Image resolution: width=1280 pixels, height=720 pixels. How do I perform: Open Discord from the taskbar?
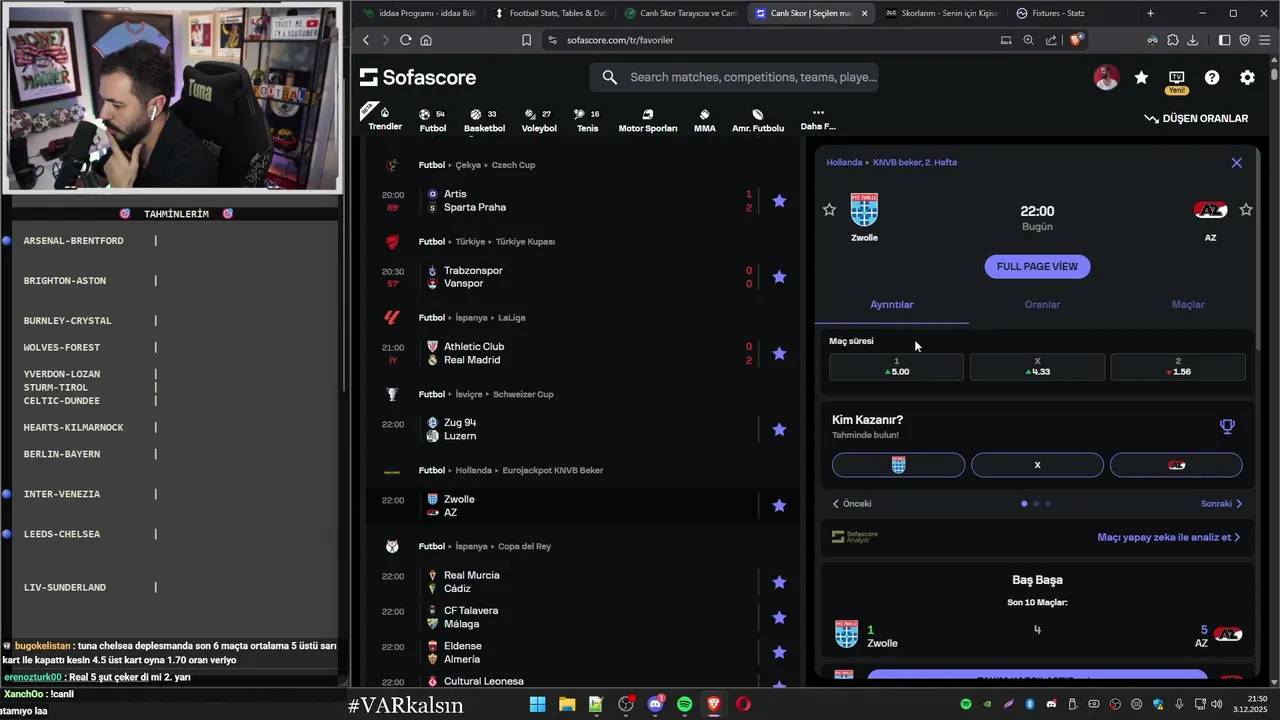pyautogui.click(x=655, y=704)
